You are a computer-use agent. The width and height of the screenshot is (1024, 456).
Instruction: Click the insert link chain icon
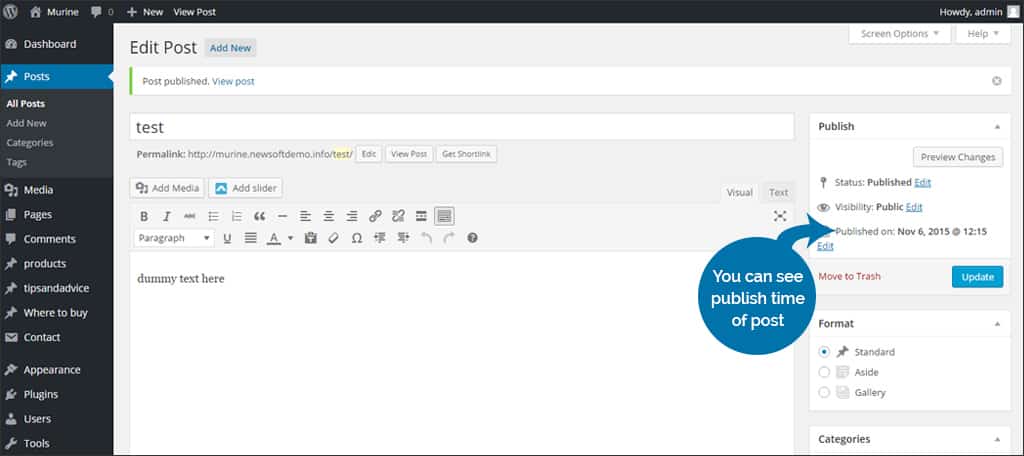click(375, 216)
